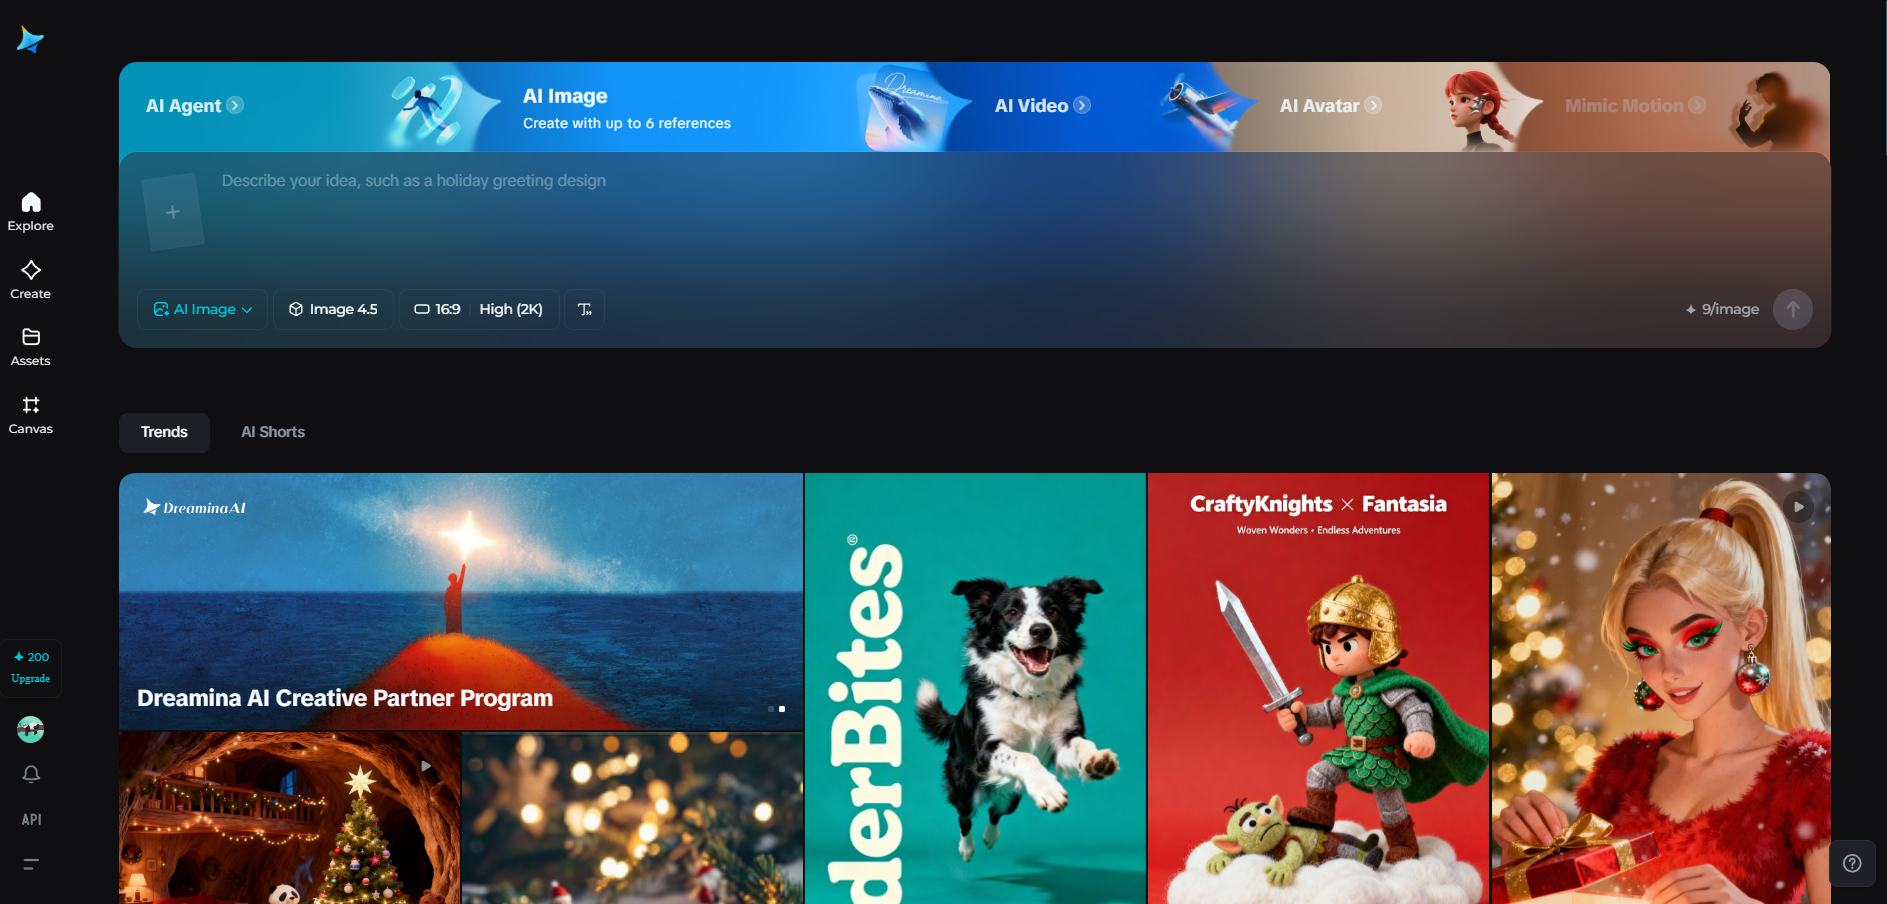This screenshot has width=1887, height=904.
Task: Expand the AI Image mode dropdown
Action: 202,309
